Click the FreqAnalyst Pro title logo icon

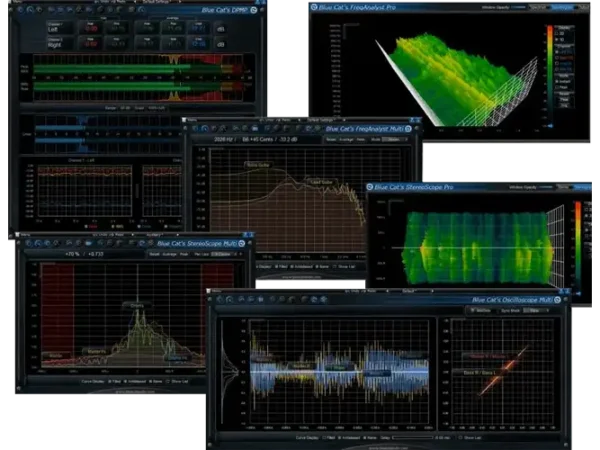[x=314, y=7]
